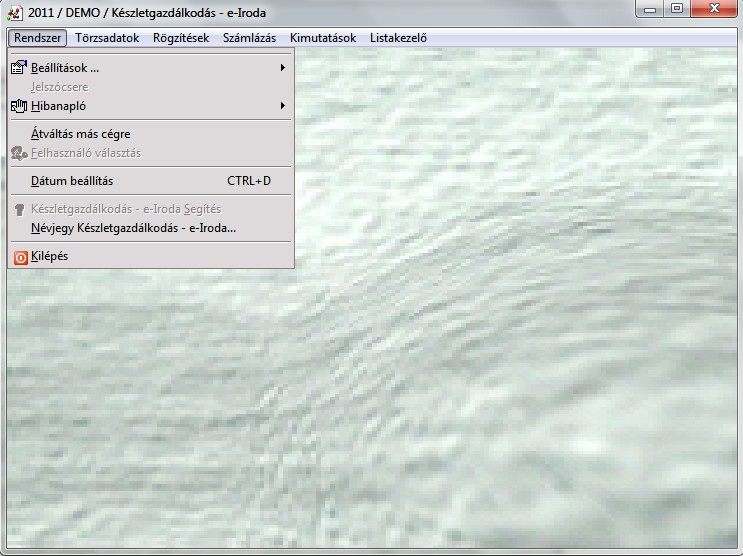Open the Törzsadatok menu
Image resolution: width=743 pixels, height=556 pixels.
click(107, 38)
